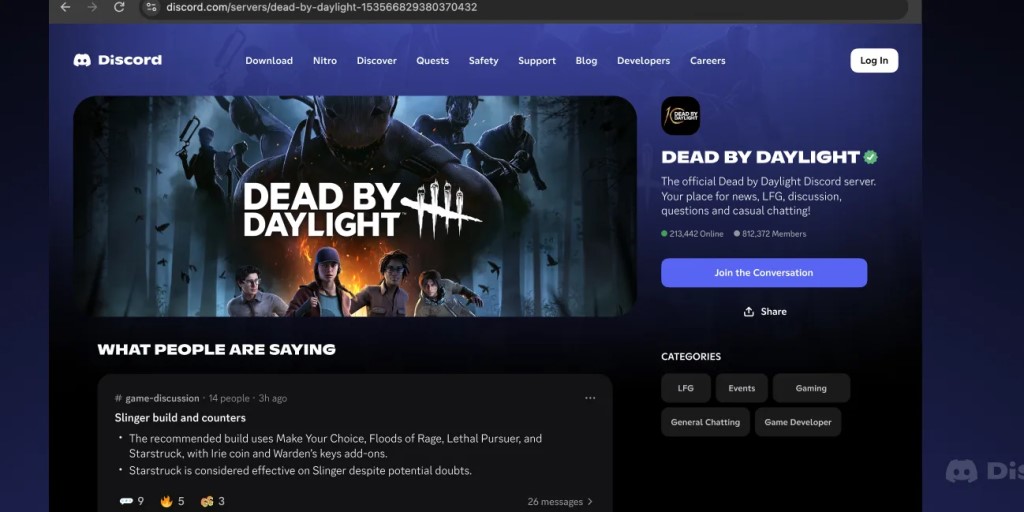Open site info icon in address bar
The image size is (1024, 512).
pos(152,7)
